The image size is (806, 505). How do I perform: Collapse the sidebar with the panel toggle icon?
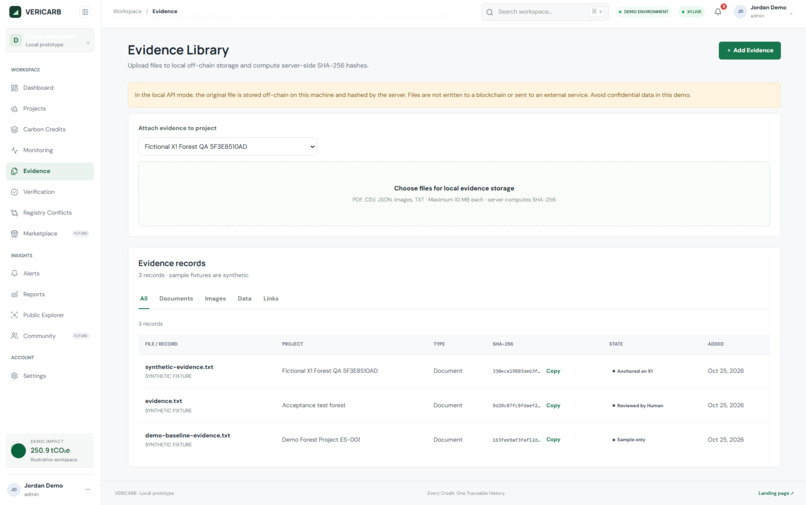[85, 12]
